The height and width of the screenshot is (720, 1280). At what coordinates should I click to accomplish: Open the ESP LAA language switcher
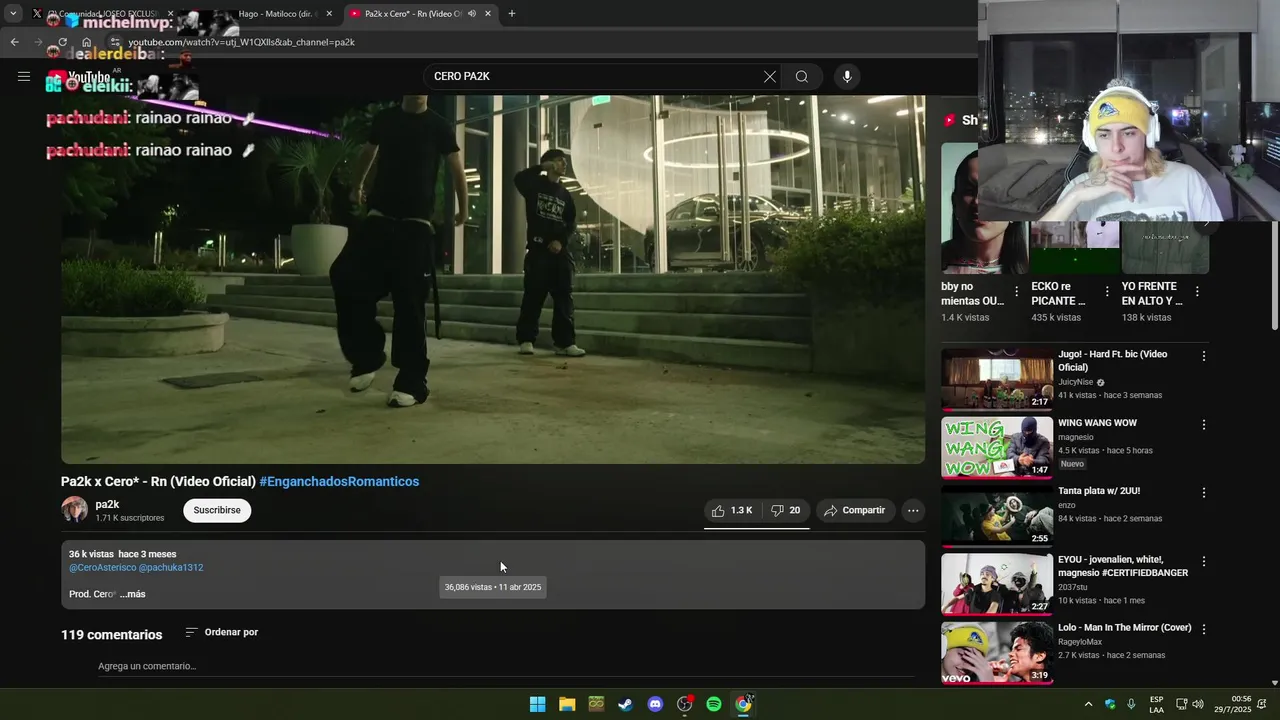pos(1156,704)
